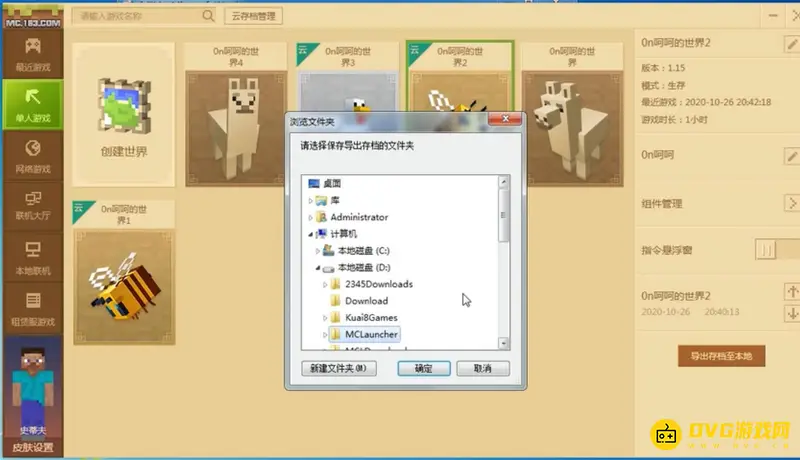Click the search magnifier icon

[207, 16]
